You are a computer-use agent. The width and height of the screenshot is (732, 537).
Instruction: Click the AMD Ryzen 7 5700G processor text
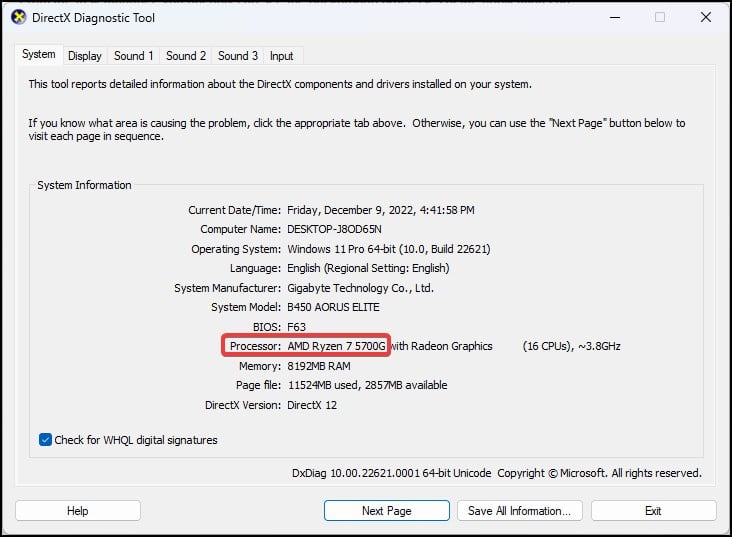336,346
